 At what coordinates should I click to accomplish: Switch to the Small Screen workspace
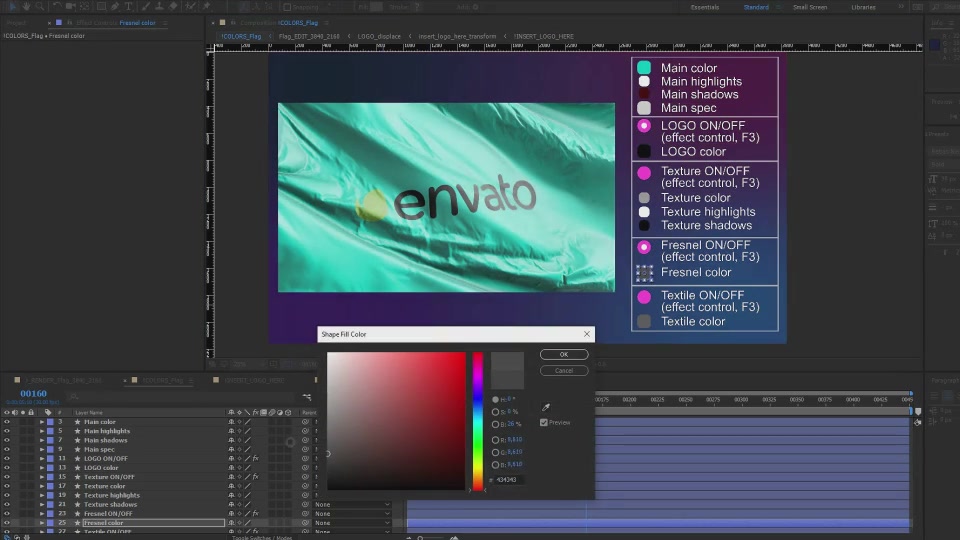(x=810, y=7)
